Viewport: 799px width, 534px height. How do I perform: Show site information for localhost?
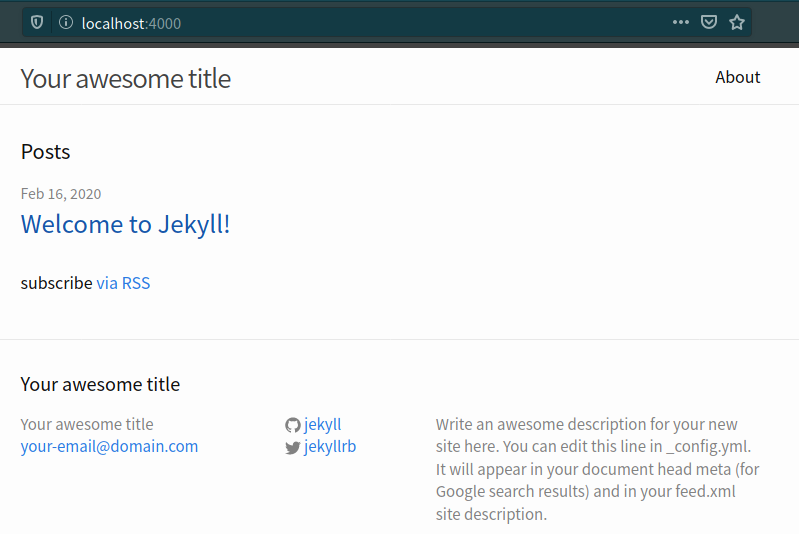tap(66, 22)
